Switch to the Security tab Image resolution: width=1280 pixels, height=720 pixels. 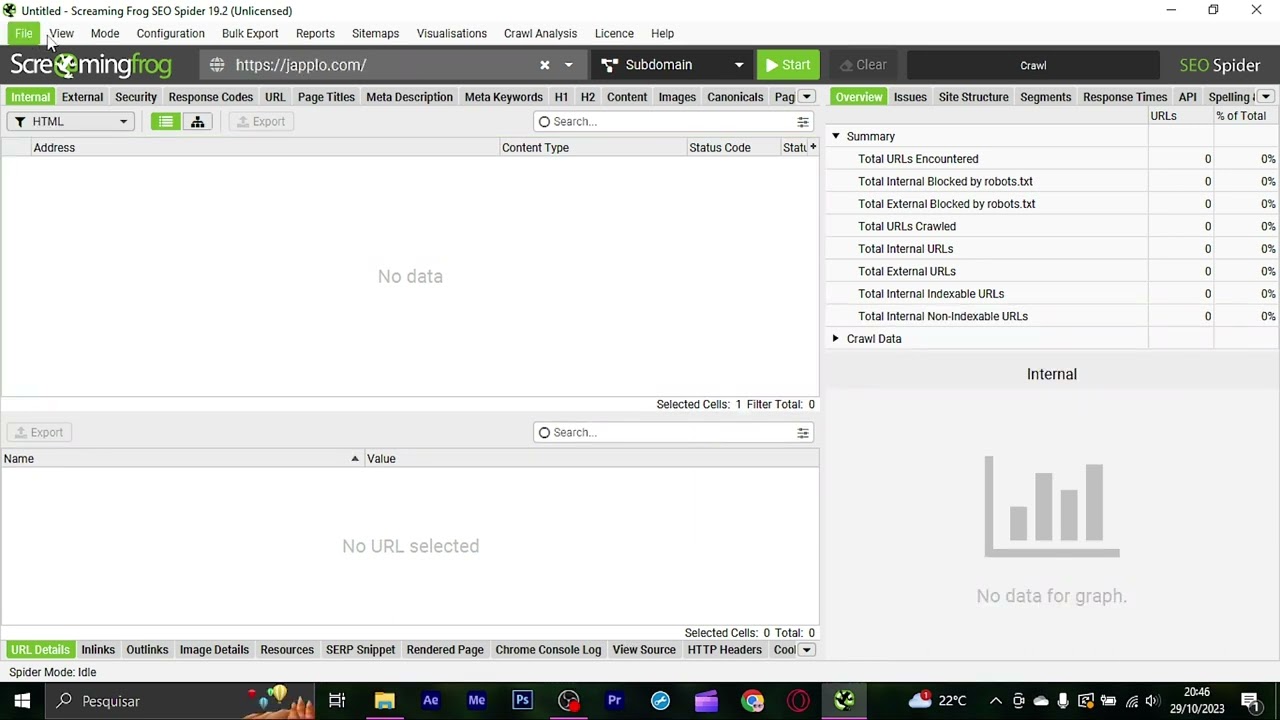(x=135, y=97)
